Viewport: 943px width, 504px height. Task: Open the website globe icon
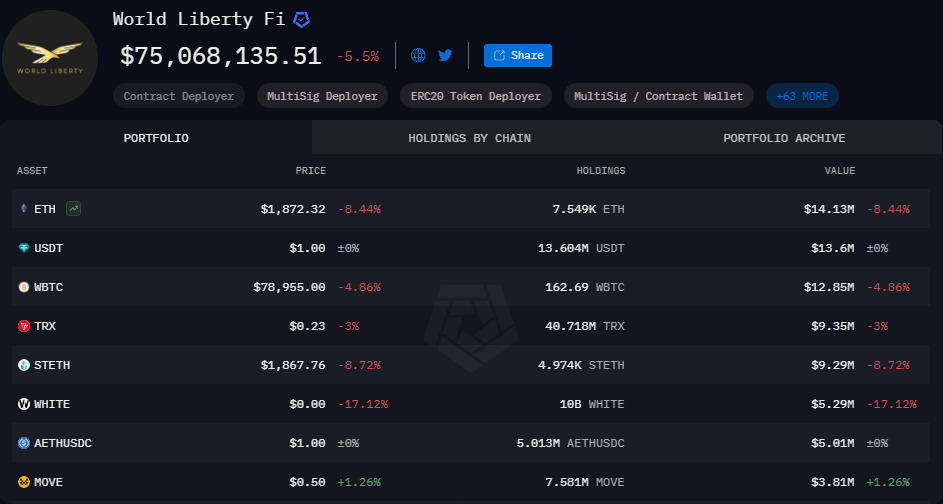(418, 55)
